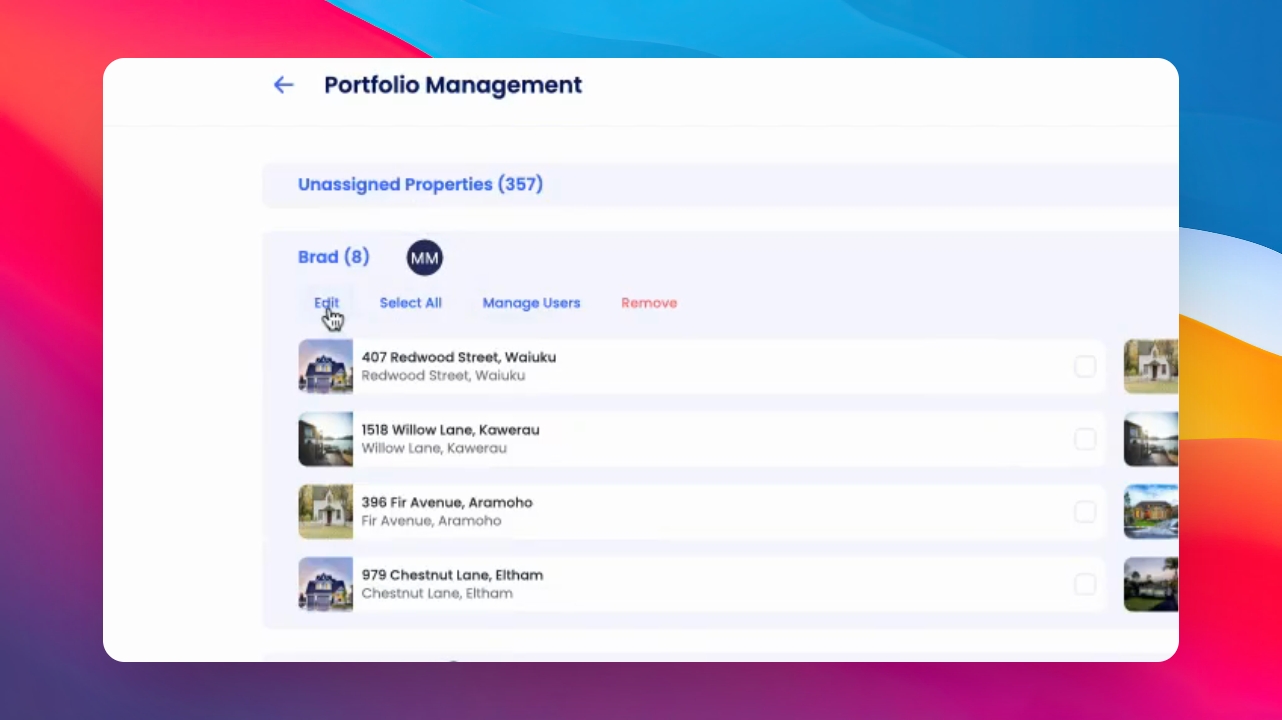
Task: Click the "Chestnut Lane, Eltham" subtitle
Action: pos(437,593)
